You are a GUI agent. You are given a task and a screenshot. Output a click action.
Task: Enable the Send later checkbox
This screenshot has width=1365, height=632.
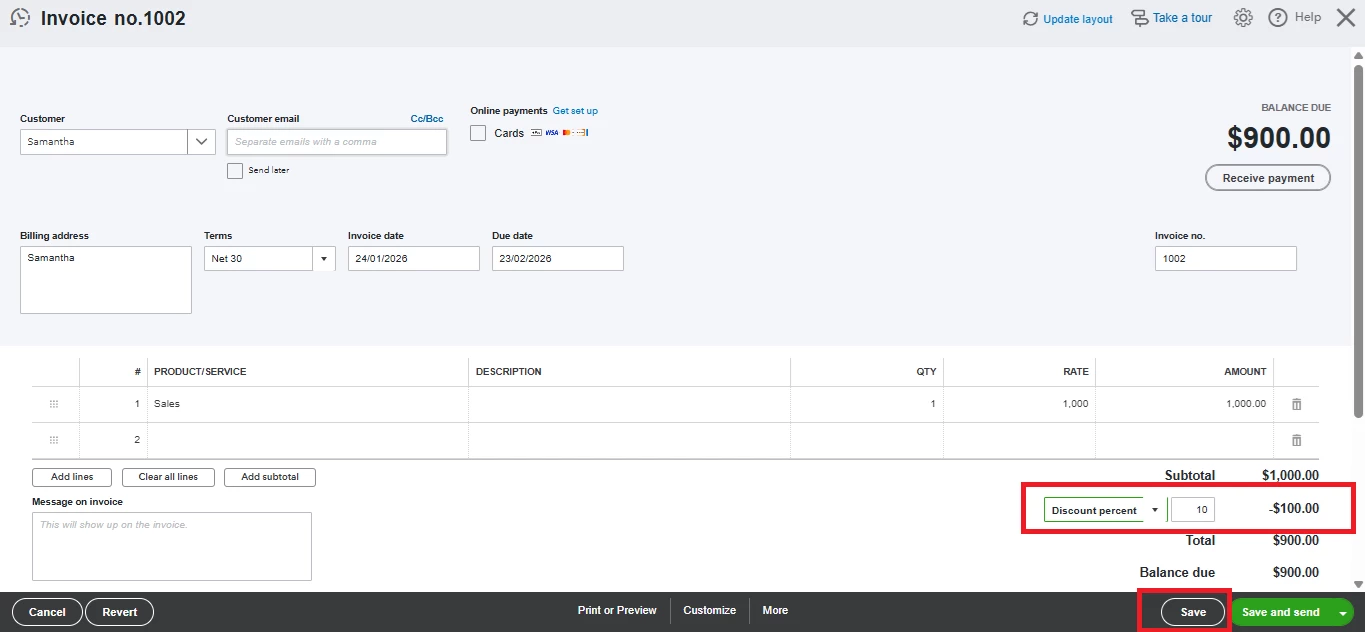click(235, 171)
